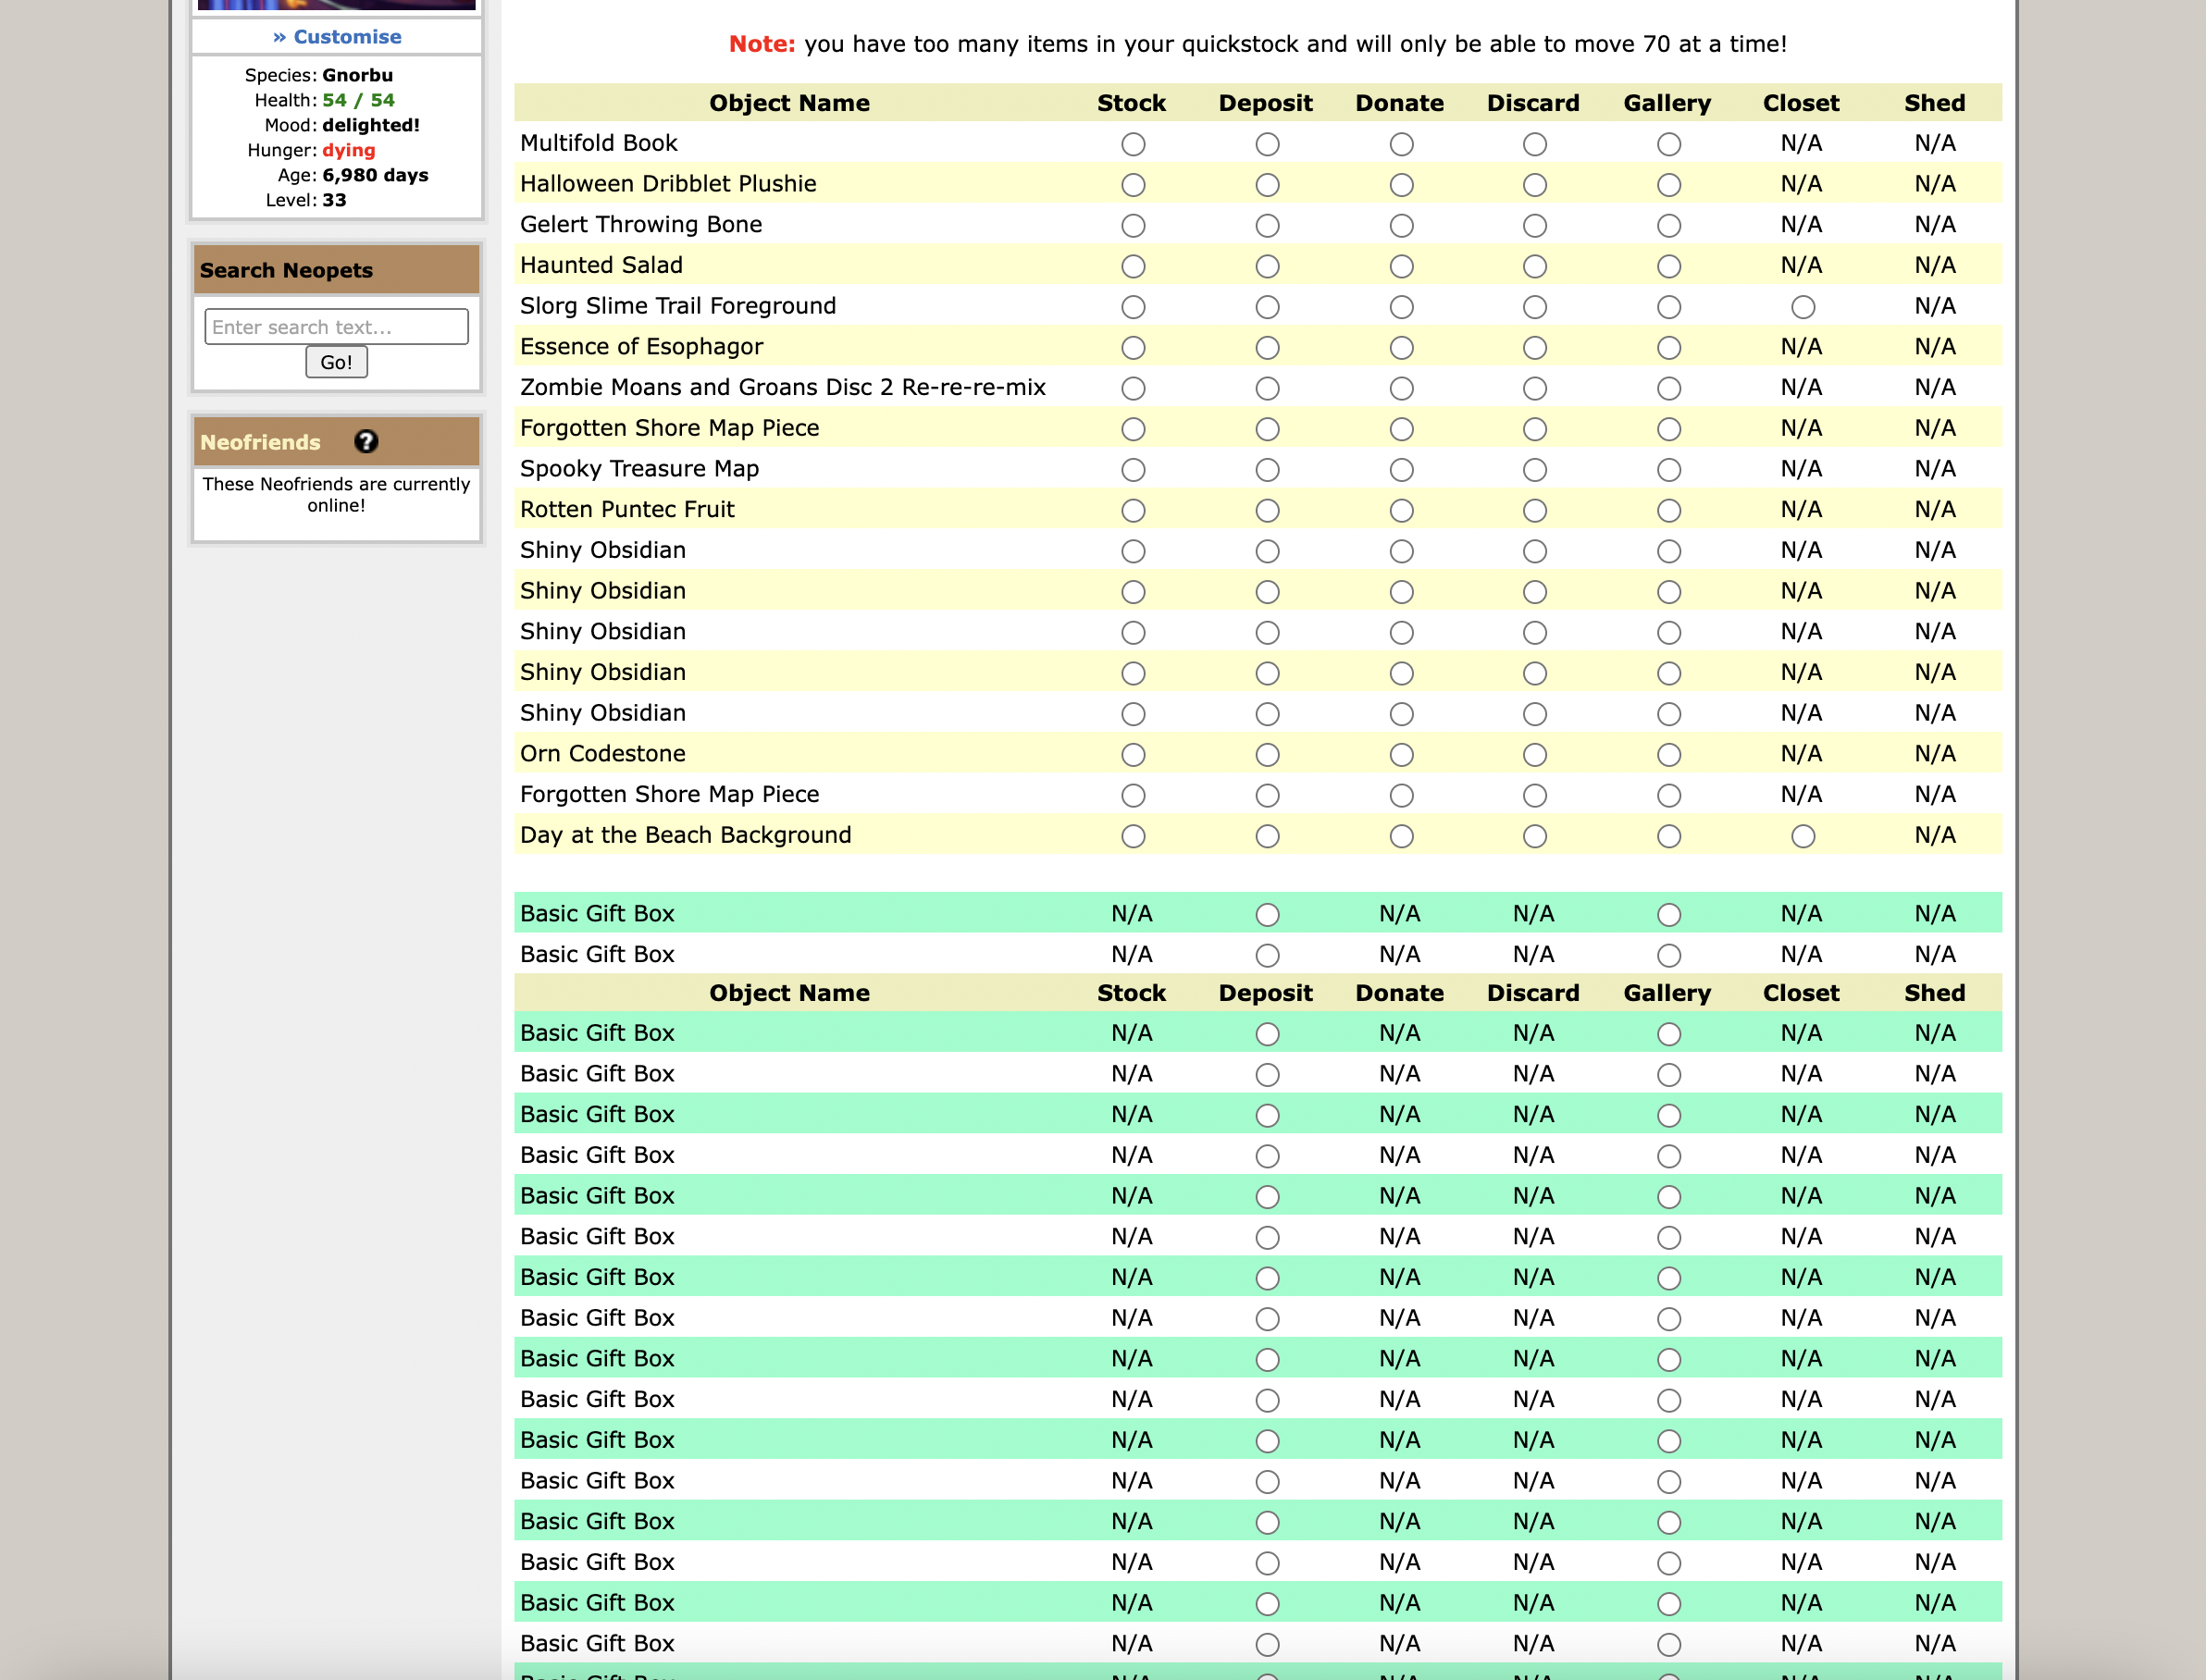This screenshot has width=2206, height=1680.
Task: Select Gallery radio for Essence of Esophagor
Action: click(x=1668, y=348)
